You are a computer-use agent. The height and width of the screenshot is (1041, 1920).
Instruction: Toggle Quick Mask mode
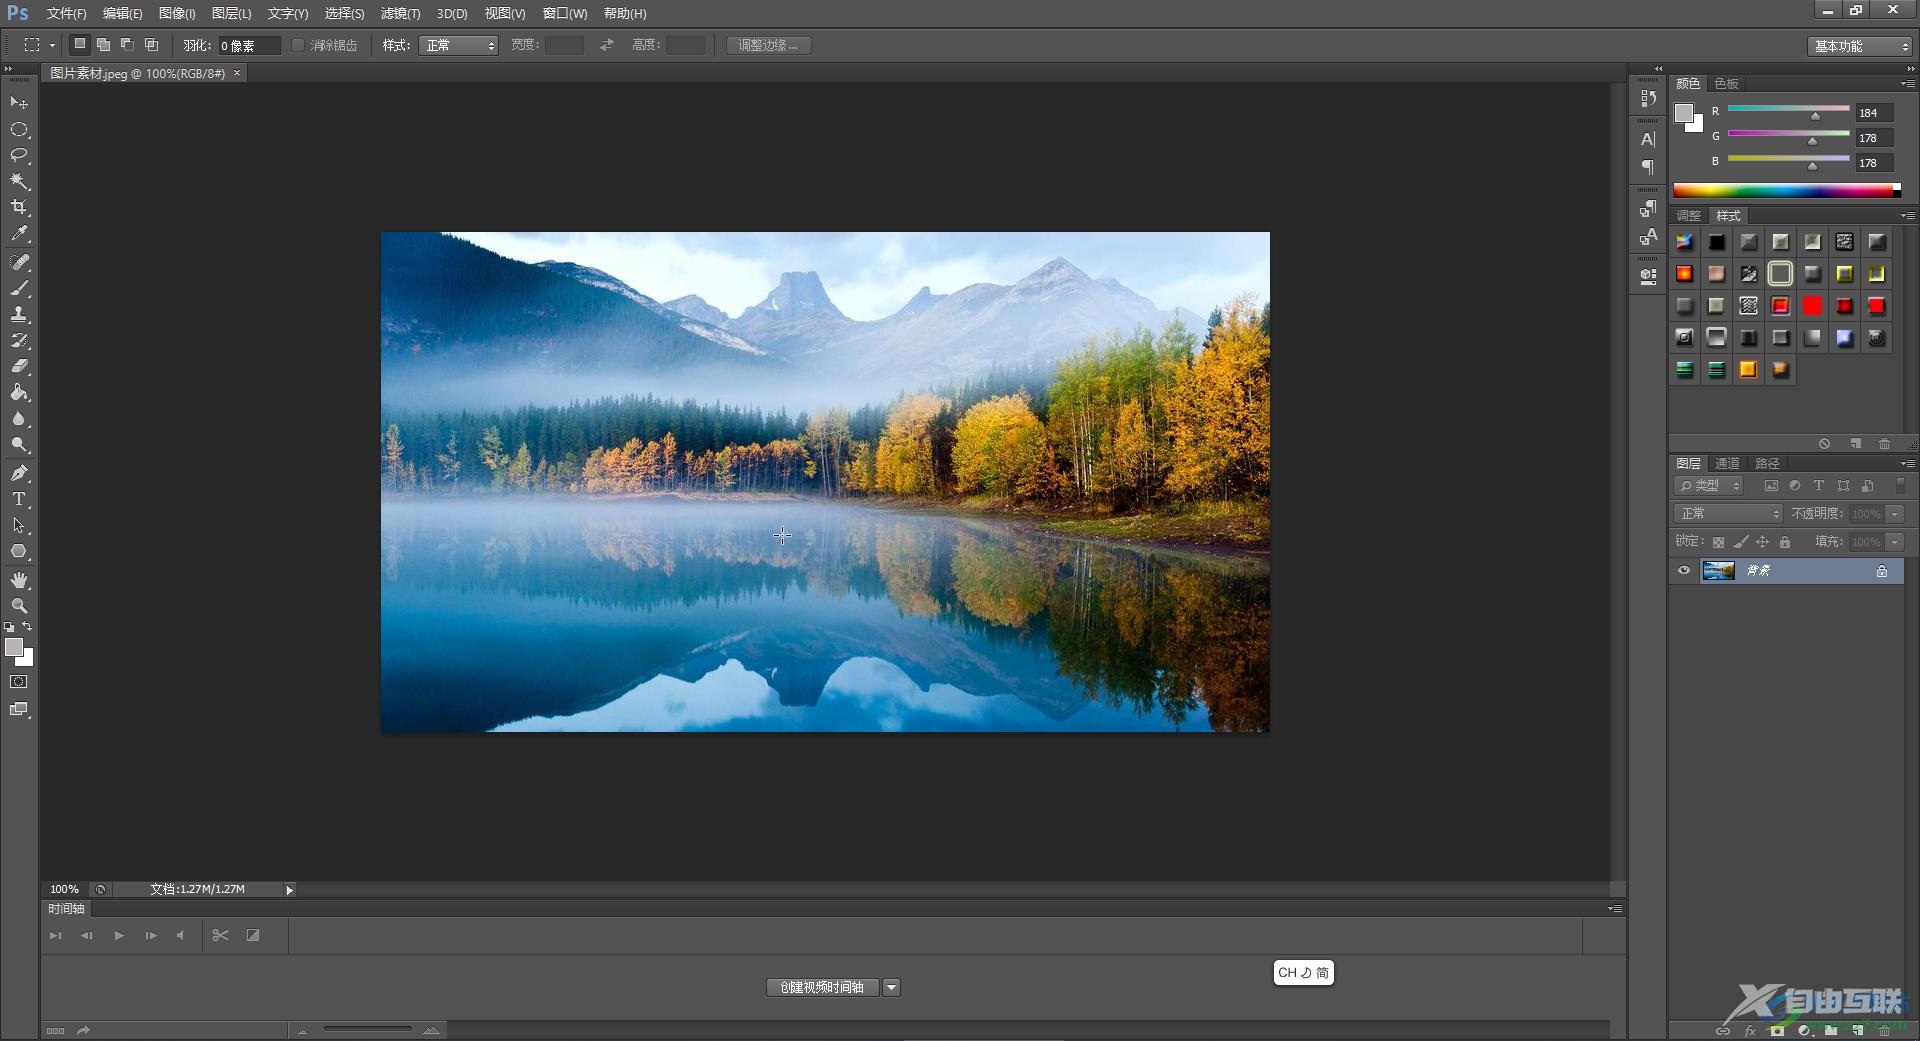tap(19, 682)
